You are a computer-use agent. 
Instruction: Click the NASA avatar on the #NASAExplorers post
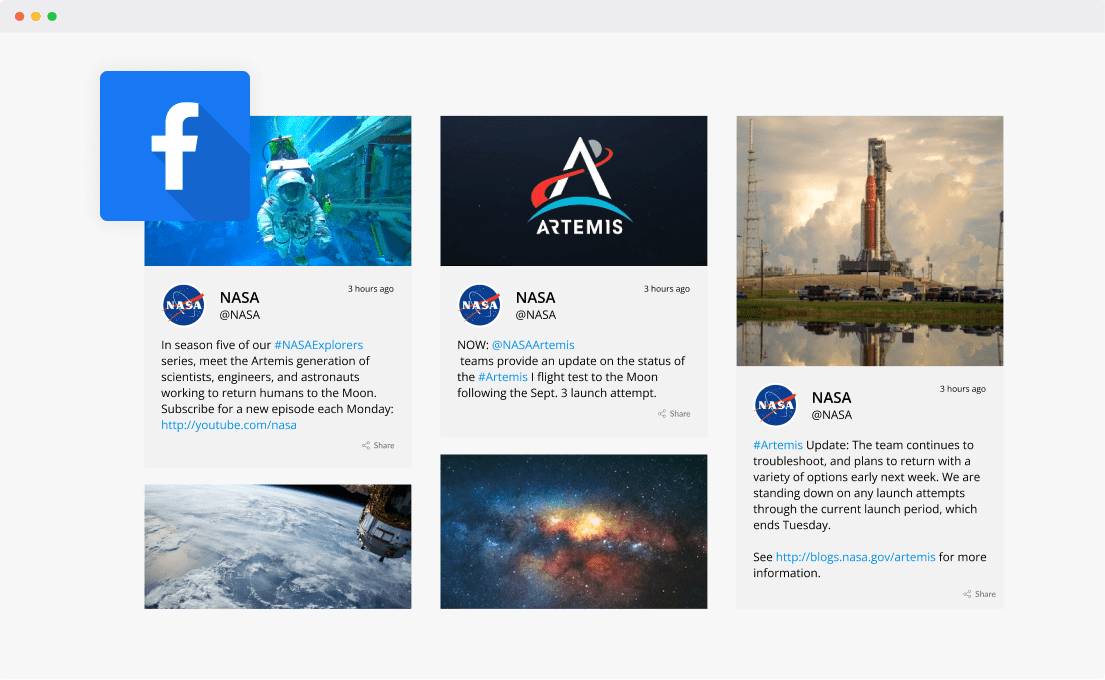(183, 305)
